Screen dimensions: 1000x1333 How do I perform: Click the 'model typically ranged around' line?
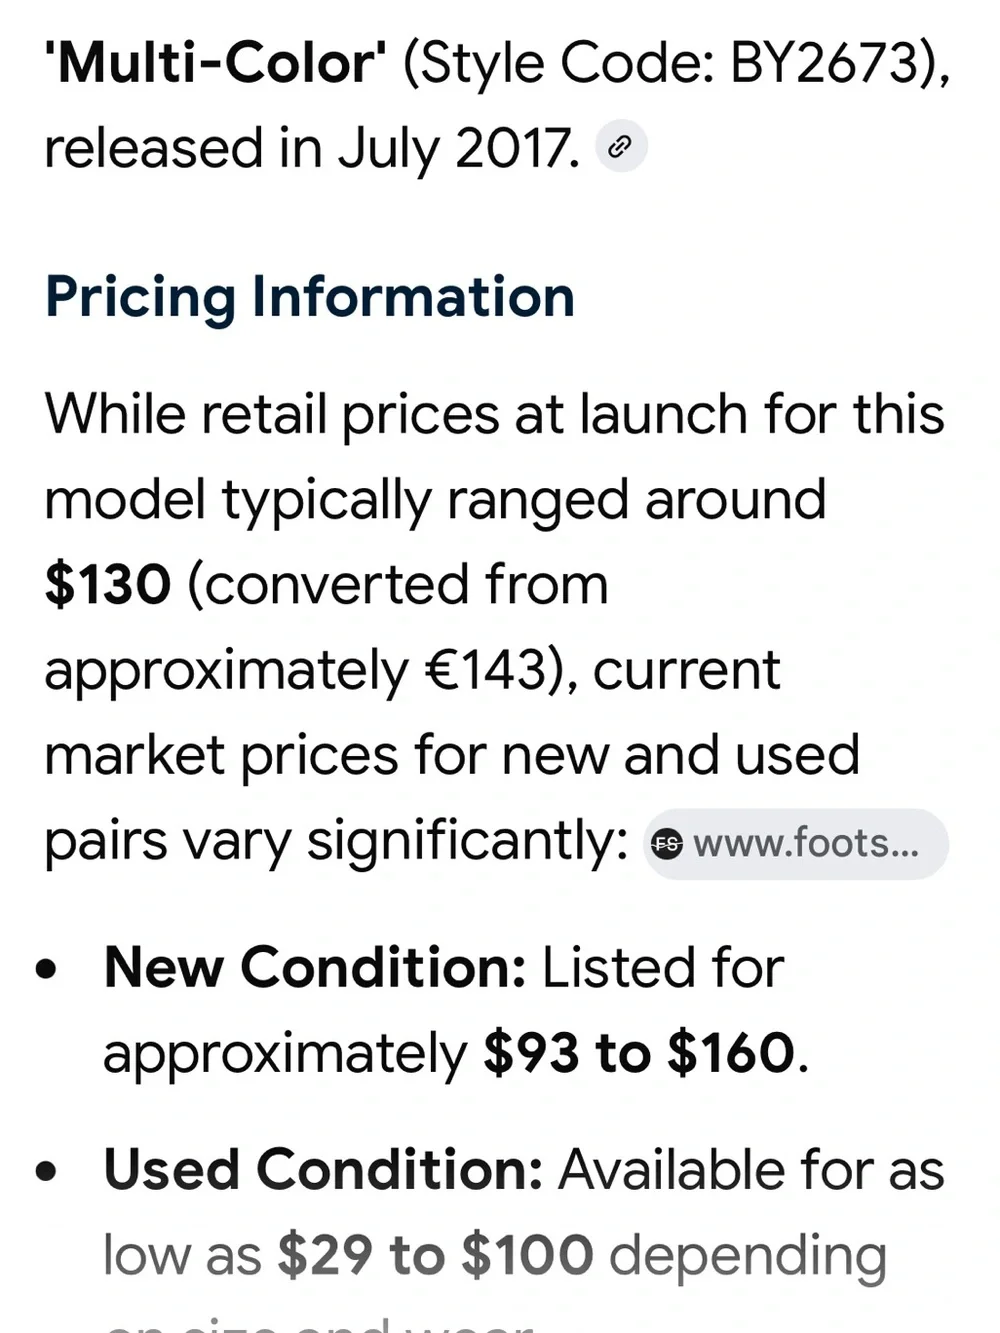(435, 502)
